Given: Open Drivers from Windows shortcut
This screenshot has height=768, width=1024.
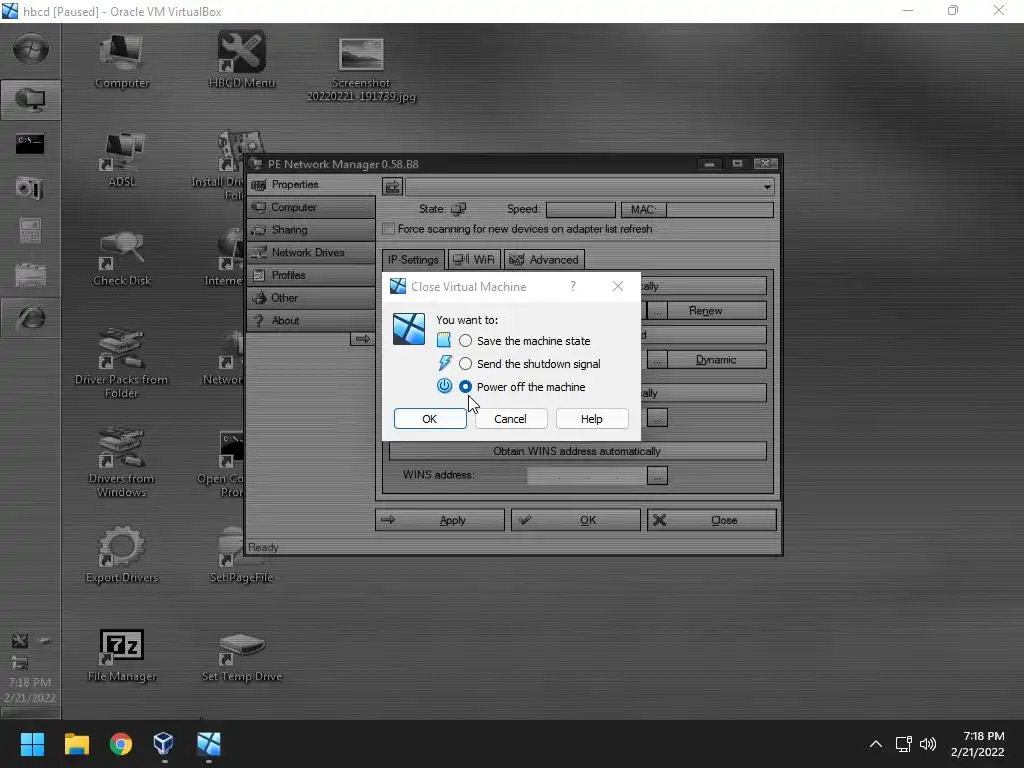Looking at the screenshot, I should coord(121,462).
